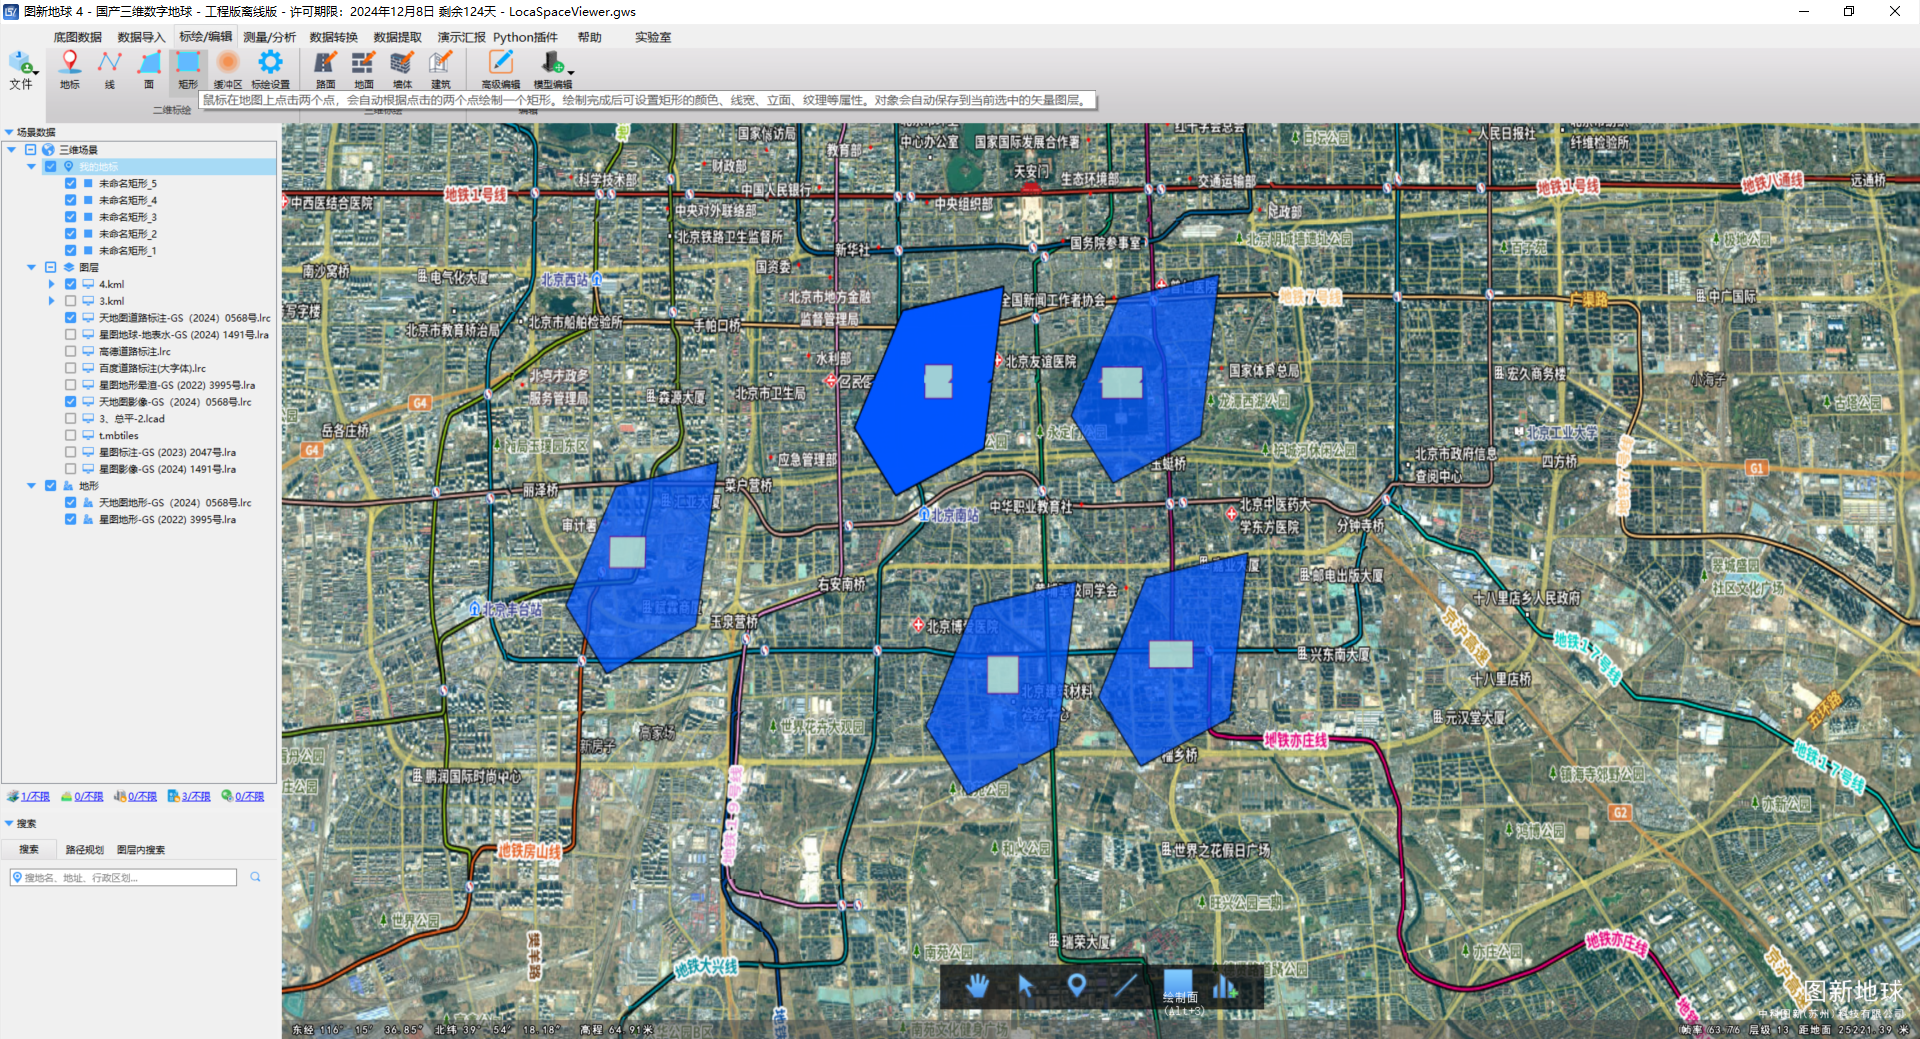The width and height of the screenshot is (1920, 1039).
Task: Open the 模型编辑 dropdown arrow
Action: click(x=571, y=72)
